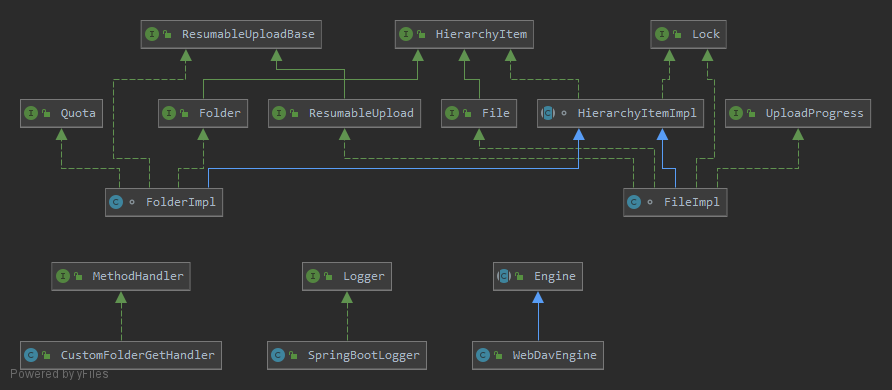
Task: Click the public lock icon on UploadProgress
Action: (x=751, y=114)
